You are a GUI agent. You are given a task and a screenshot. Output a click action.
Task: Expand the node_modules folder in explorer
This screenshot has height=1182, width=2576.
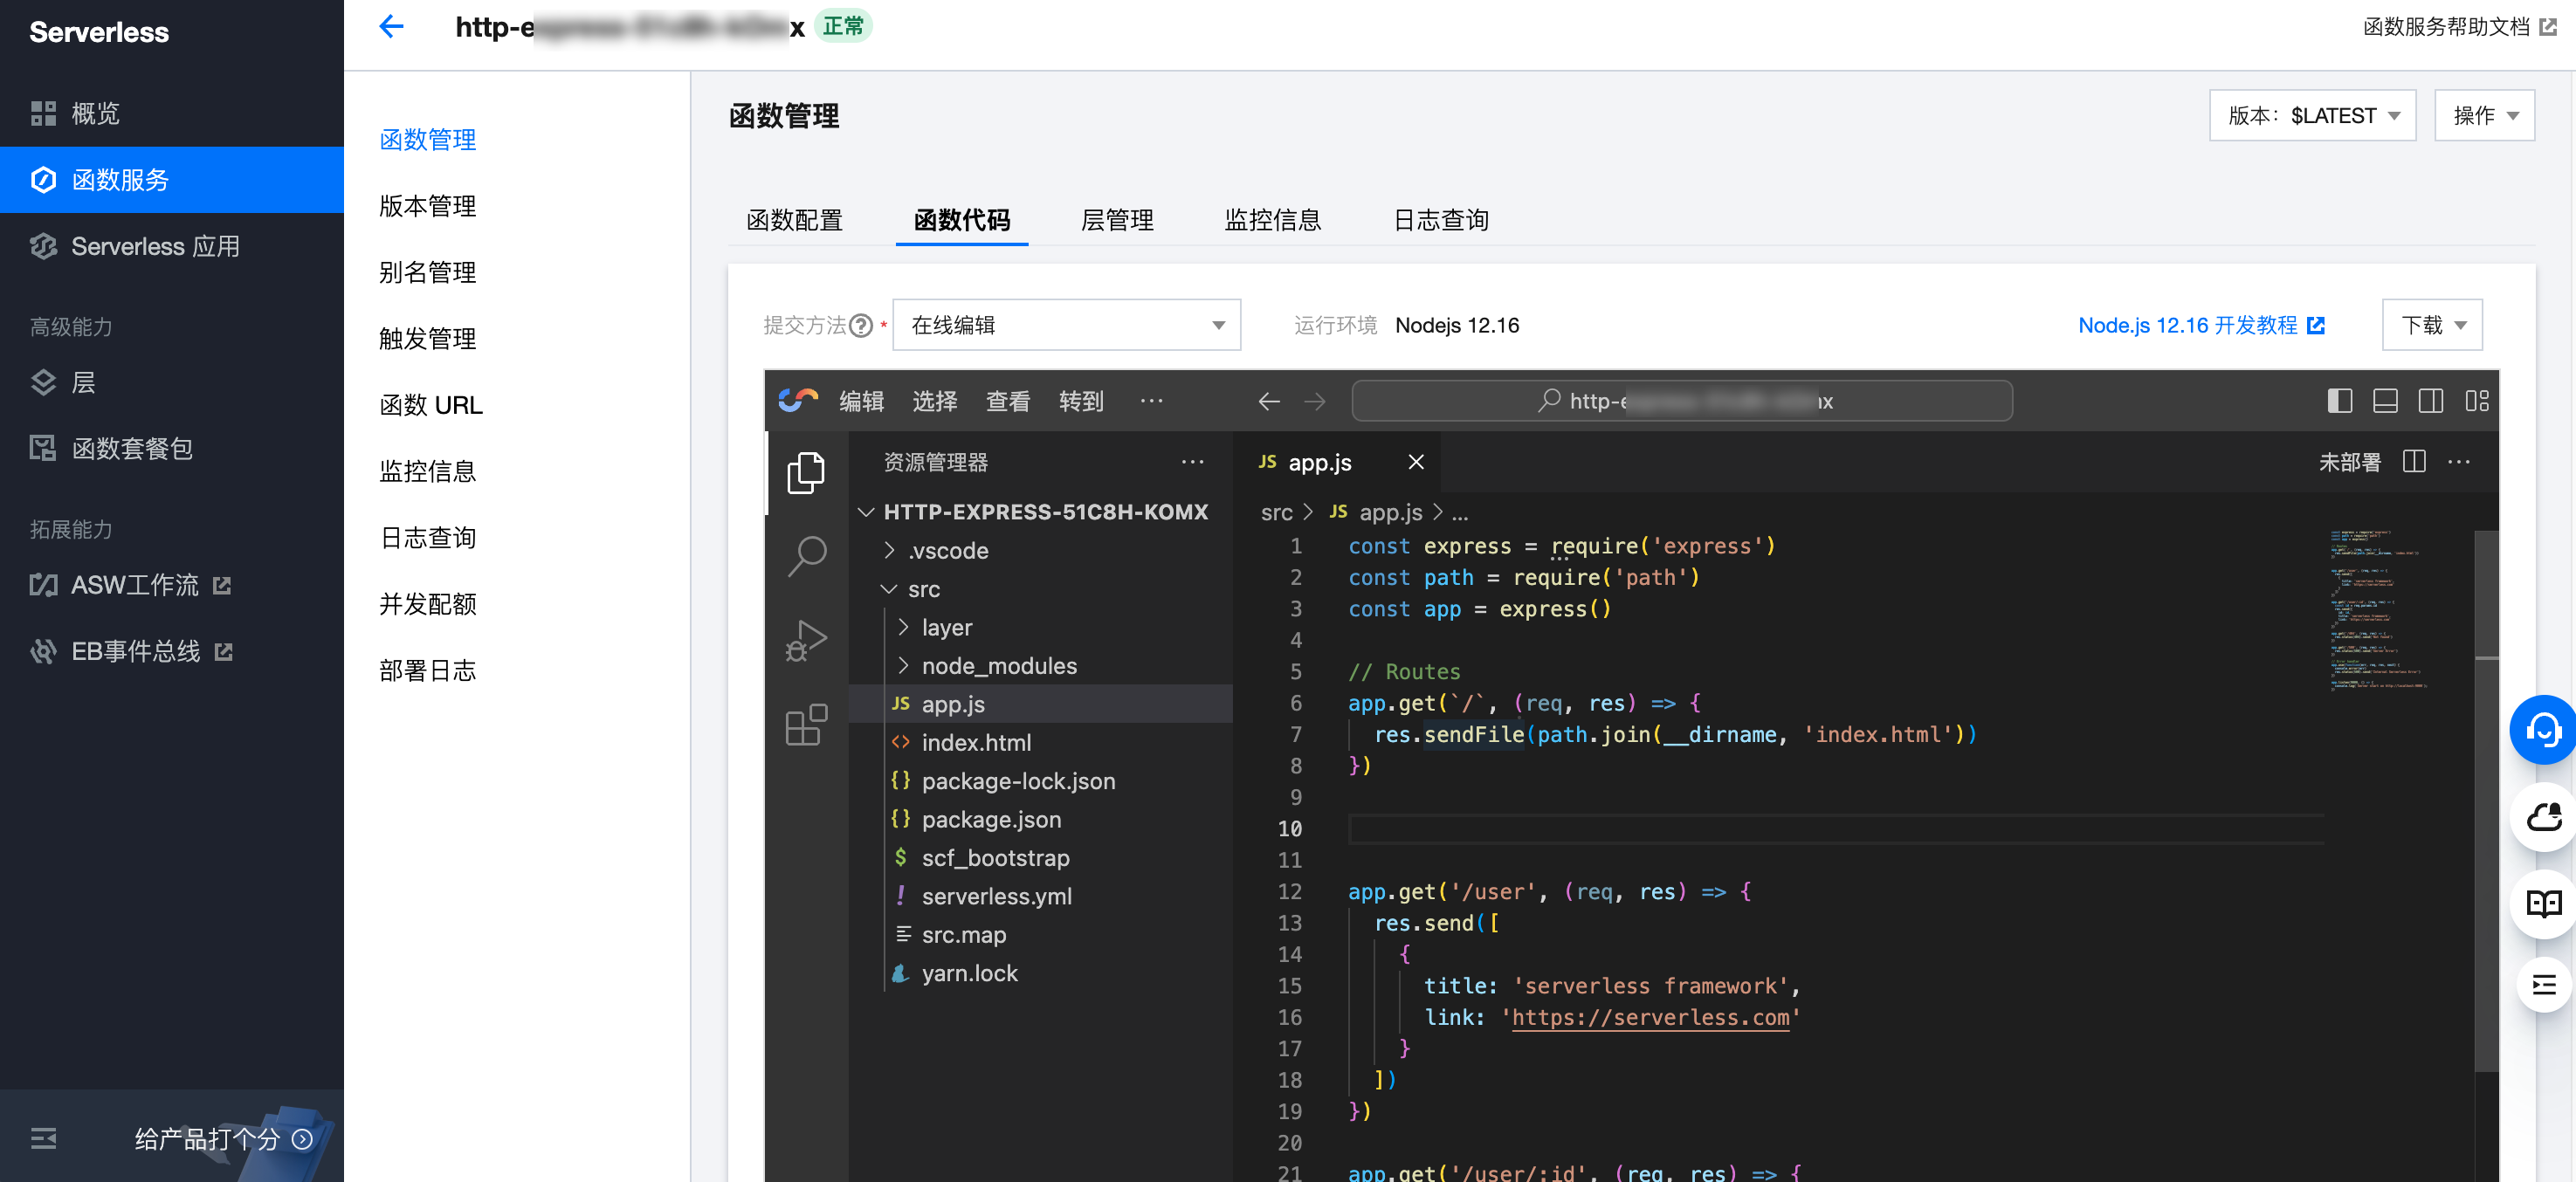pos(998,666)
